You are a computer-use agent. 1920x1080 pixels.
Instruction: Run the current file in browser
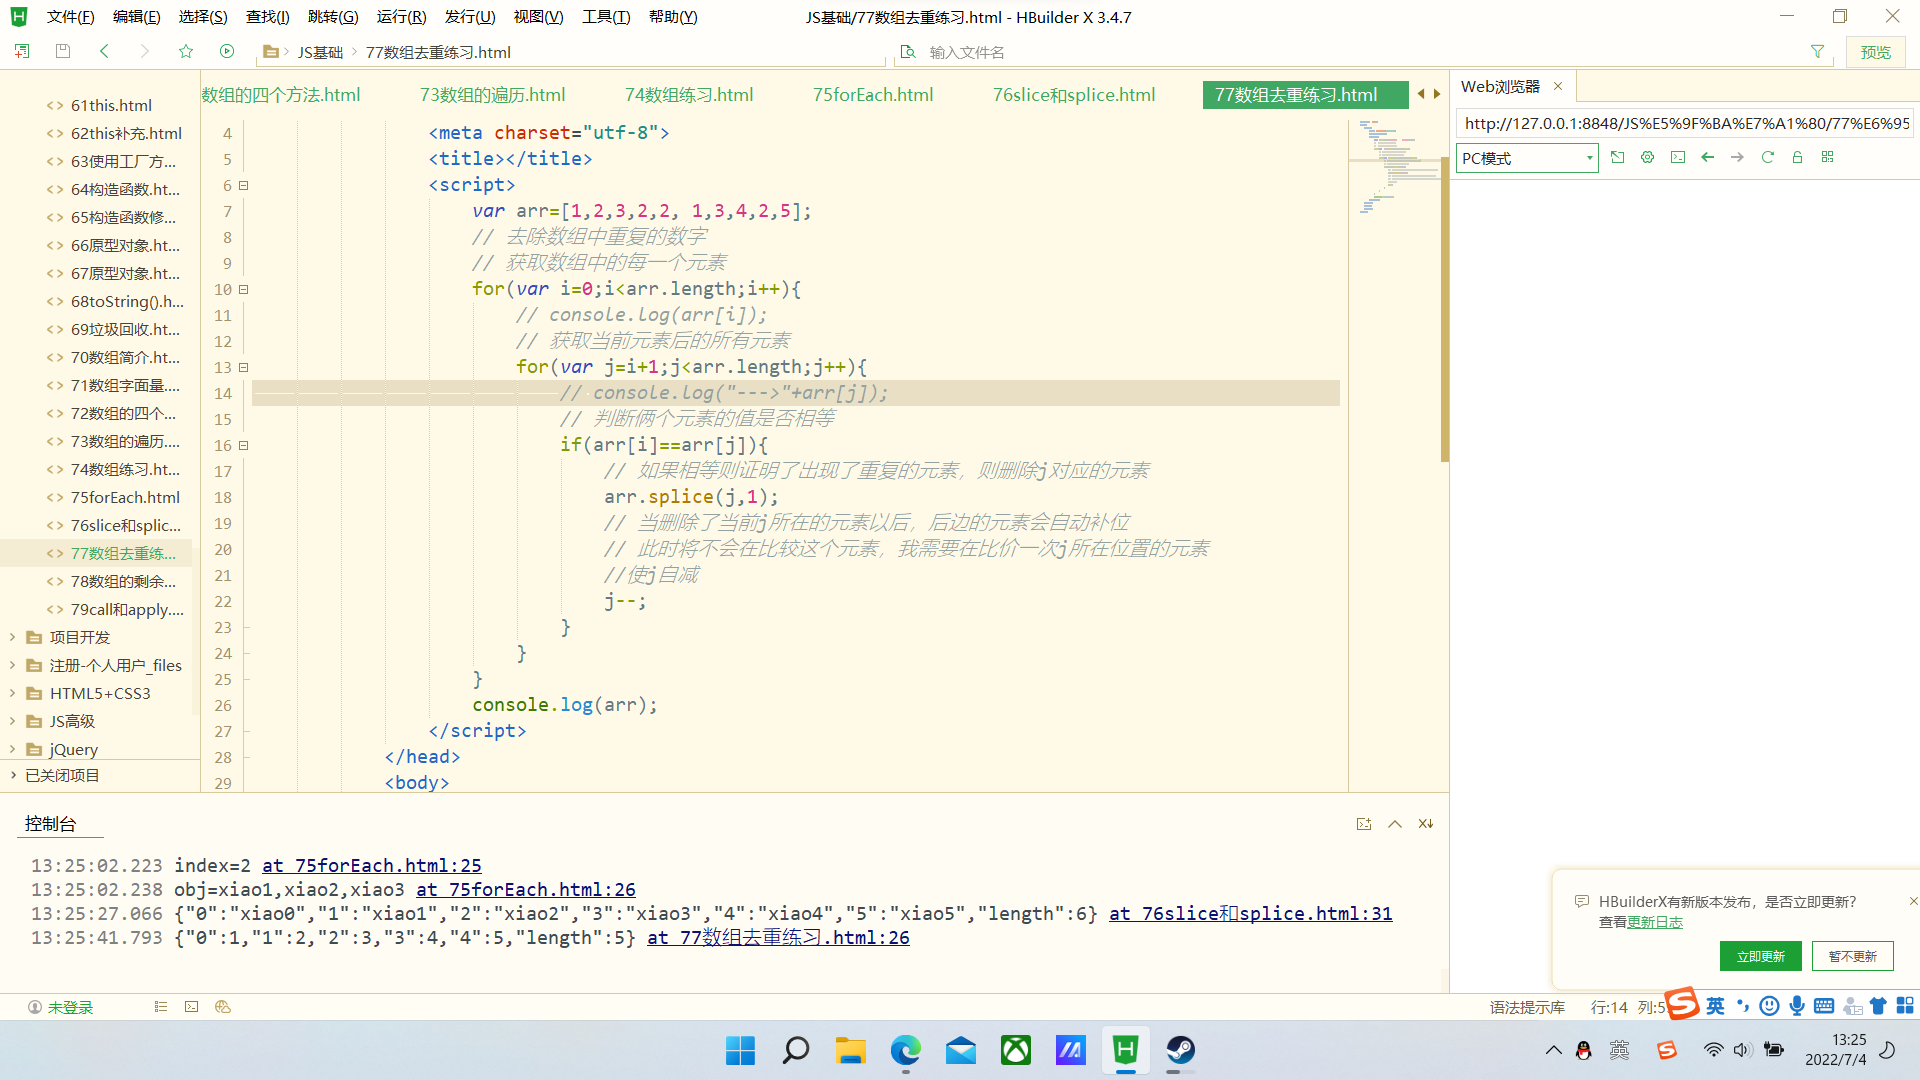[x=227, y=51]
